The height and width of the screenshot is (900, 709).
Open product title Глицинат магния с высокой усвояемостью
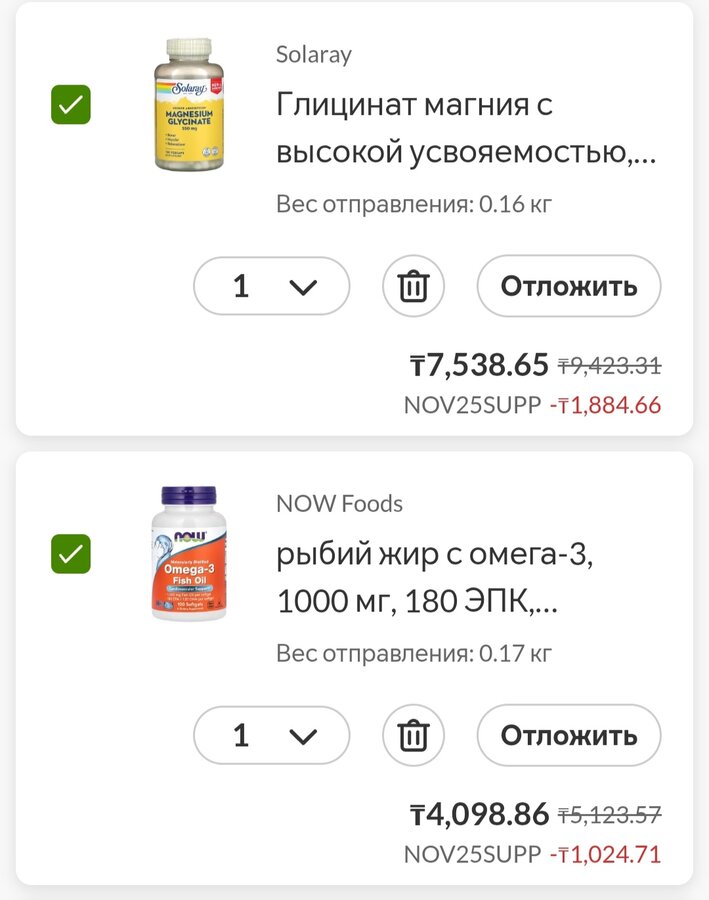(x=466, y=129)
